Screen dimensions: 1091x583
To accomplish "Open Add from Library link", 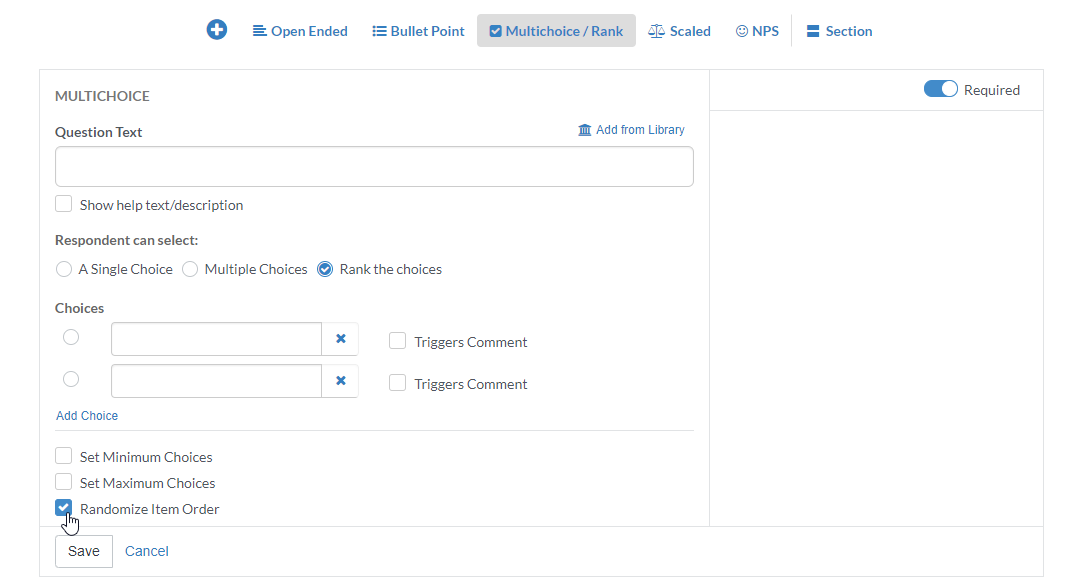I will tap(631, 130).
